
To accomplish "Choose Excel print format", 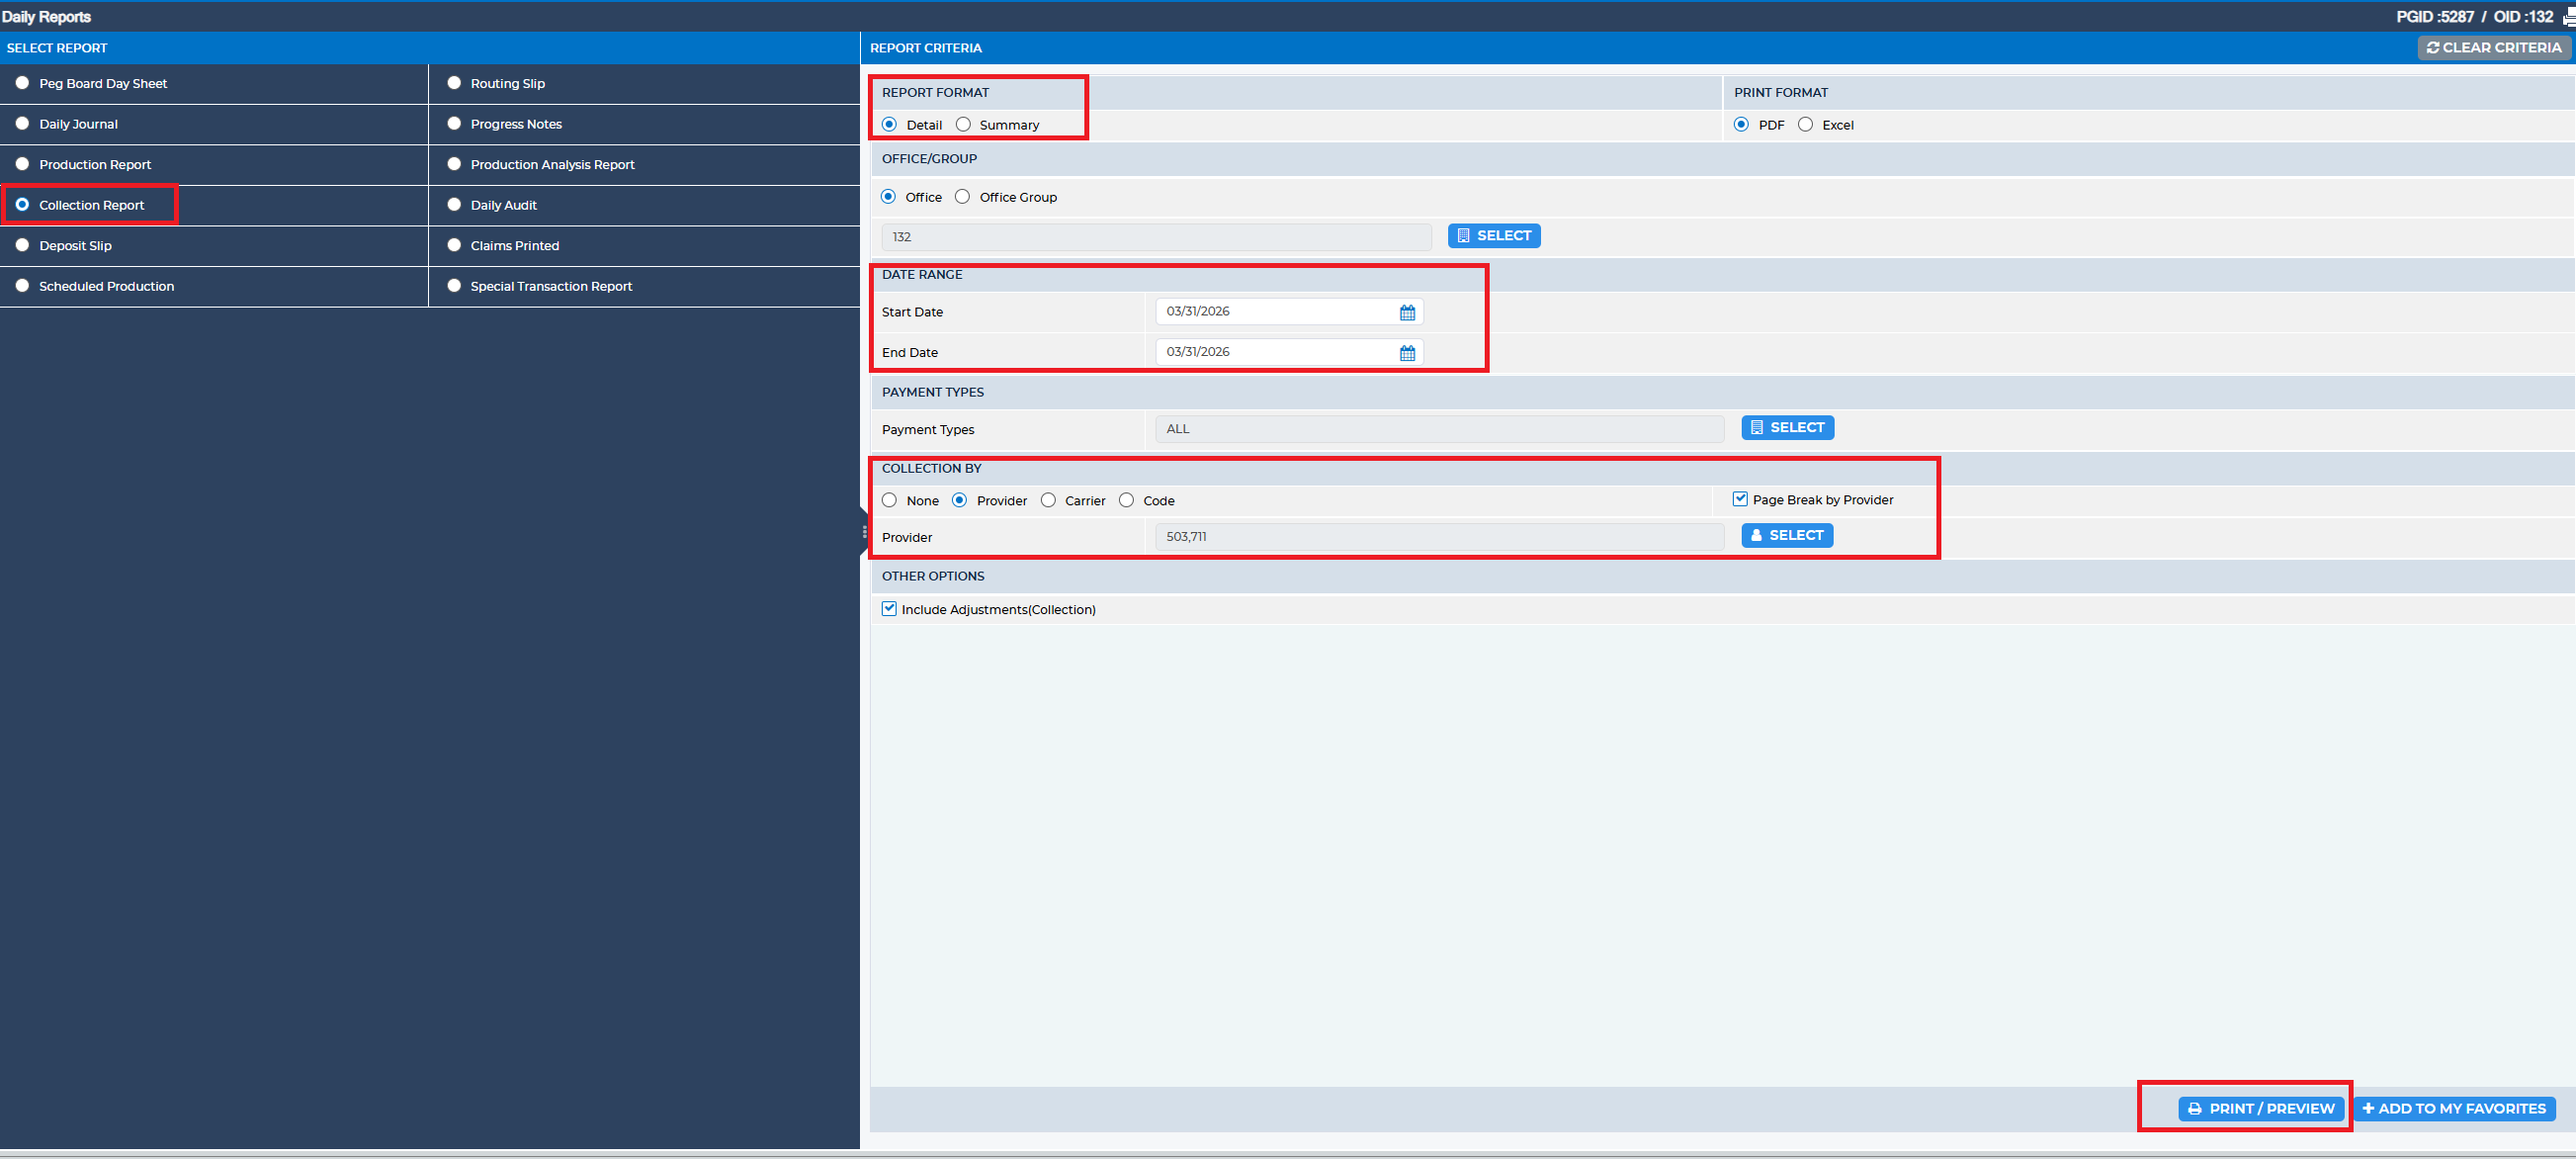I will click(1805, 125).
